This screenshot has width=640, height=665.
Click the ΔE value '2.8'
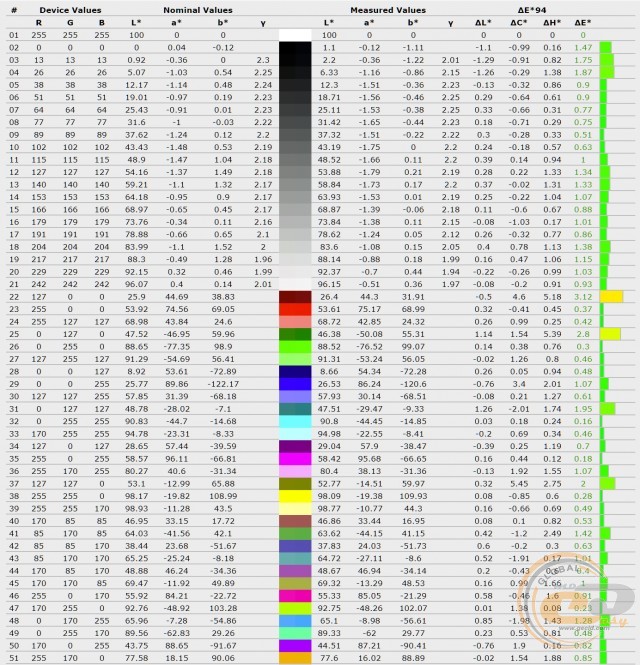coord(583,334)
